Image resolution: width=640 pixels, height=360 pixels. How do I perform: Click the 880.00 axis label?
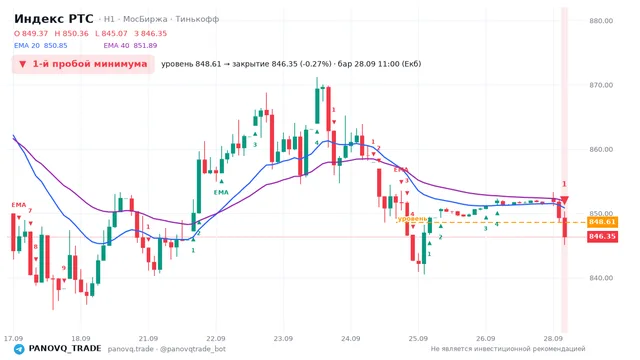click(x=601, y=21)
